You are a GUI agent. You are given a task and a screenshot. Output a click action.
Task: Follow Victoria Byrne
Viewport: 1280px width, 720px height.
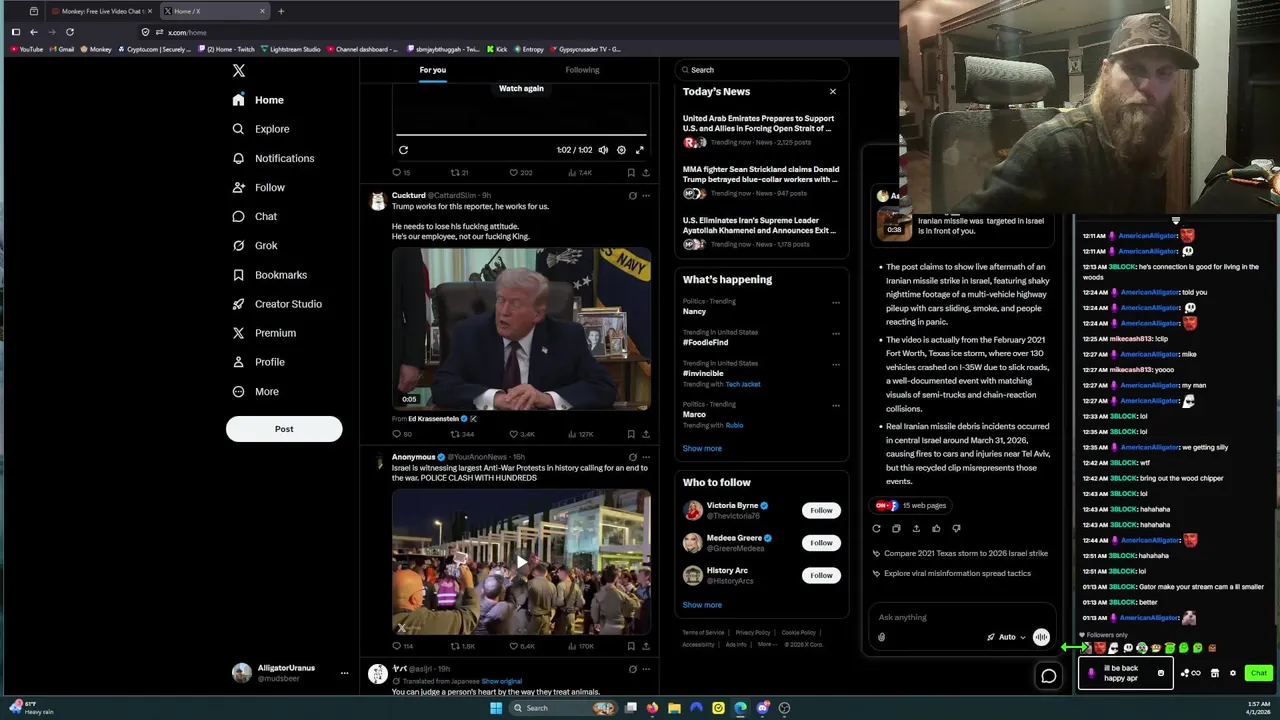click(821, 510)
